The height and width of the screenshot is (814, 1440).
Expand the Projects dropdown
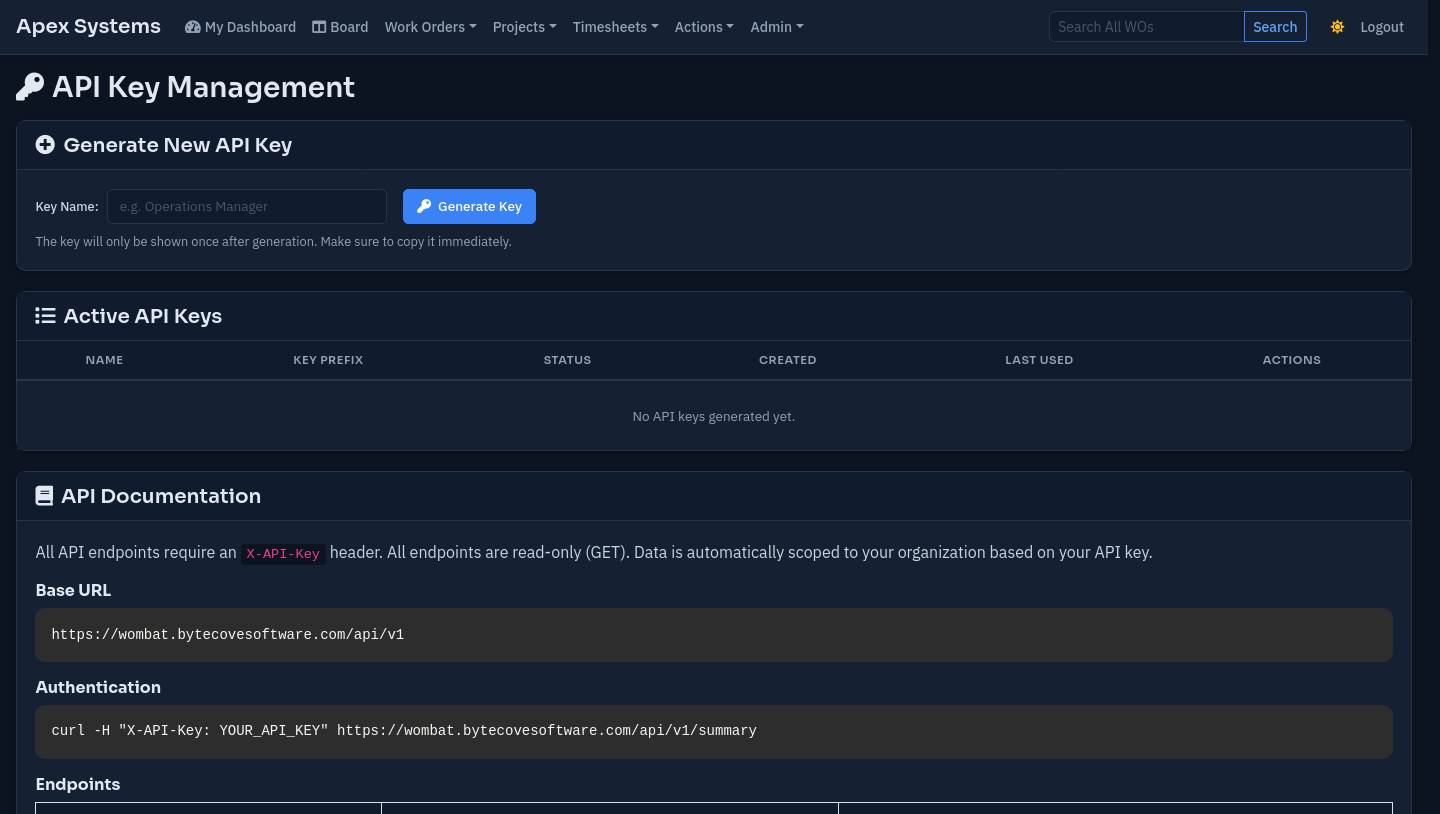point(524,27)
